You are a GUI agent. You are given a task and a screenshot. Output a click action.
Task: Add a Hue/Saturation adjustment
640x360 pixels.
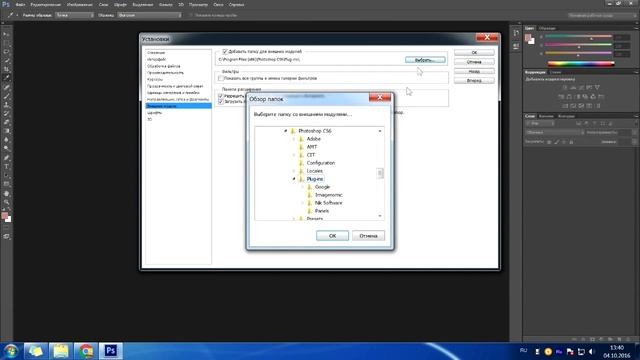561,97
